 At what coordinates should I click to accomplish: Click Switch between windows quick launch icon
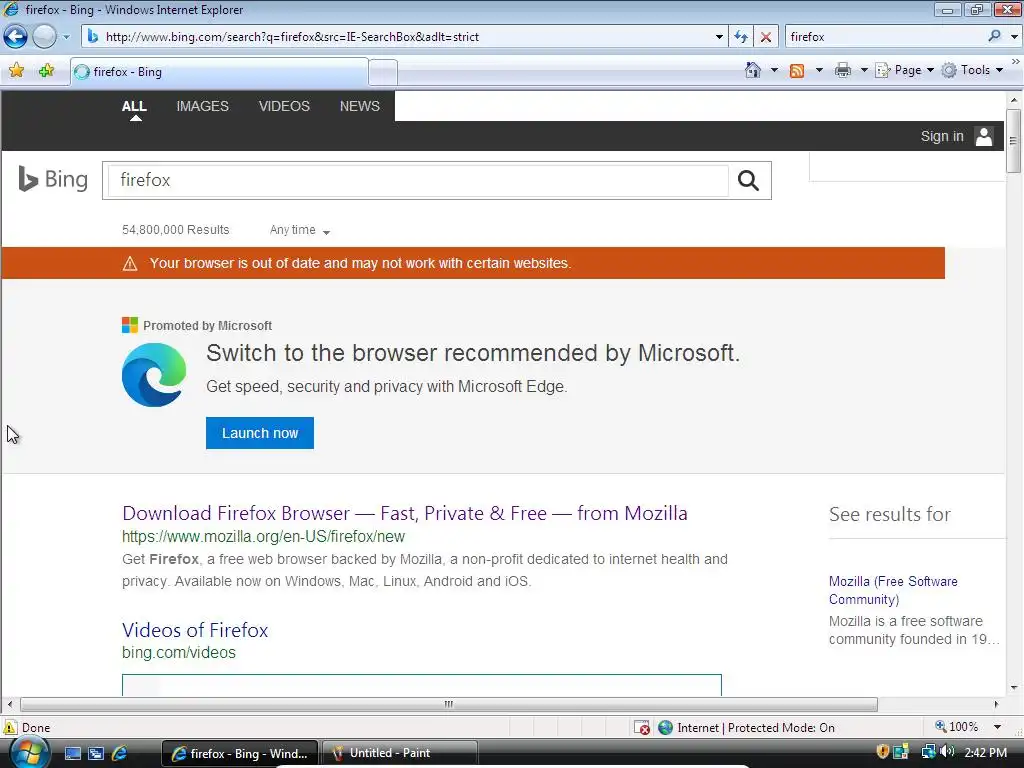[96, 754]
